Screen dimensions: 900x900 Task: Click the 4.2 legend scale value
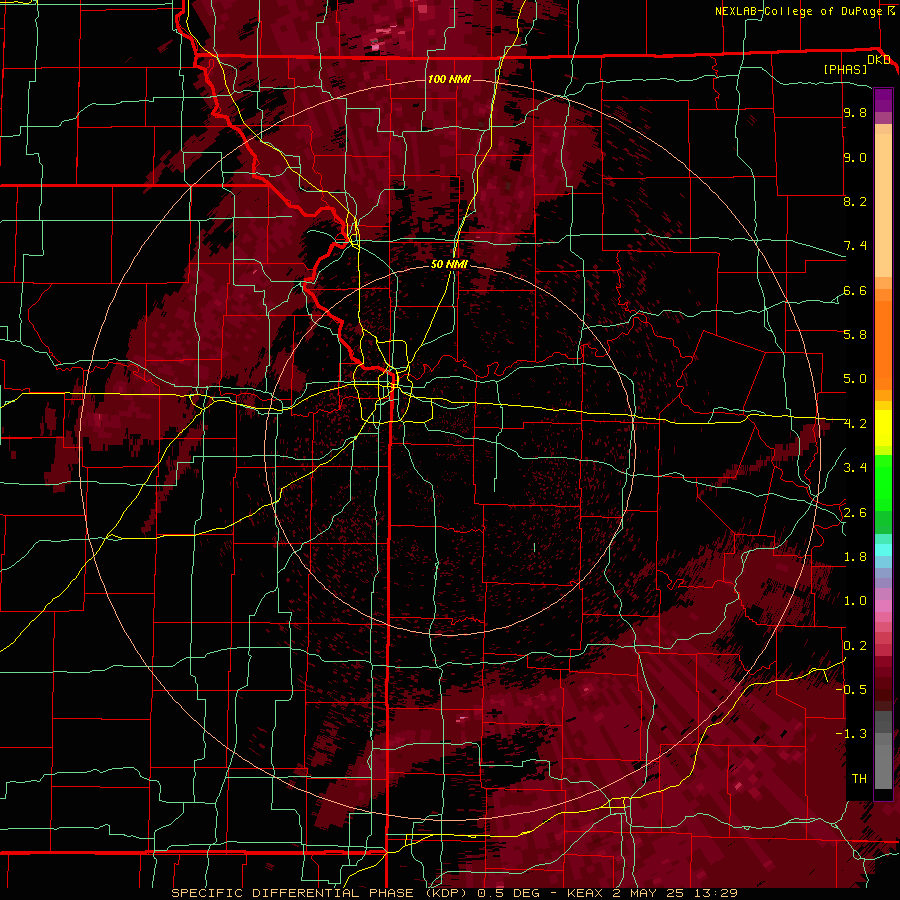[x=855, y=424]
